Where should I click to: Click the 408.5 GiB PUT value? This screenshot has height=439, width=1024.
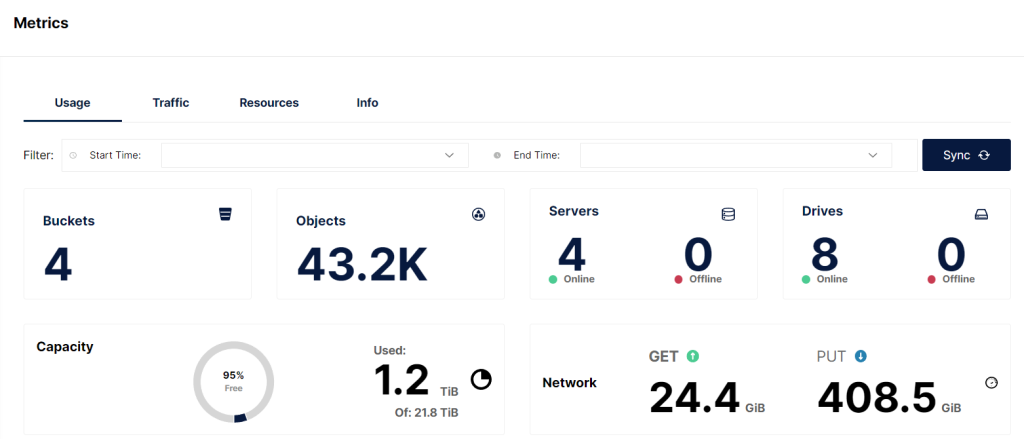[x=889, y=398]
